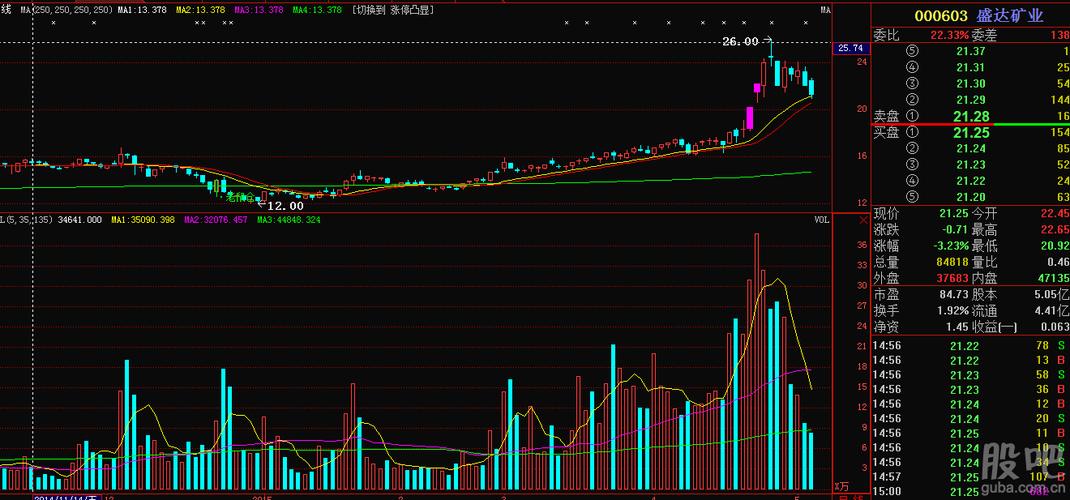Click the volume MA2:32076.457 legend
The image size is (1070, 500).
(x=216, y=220)
